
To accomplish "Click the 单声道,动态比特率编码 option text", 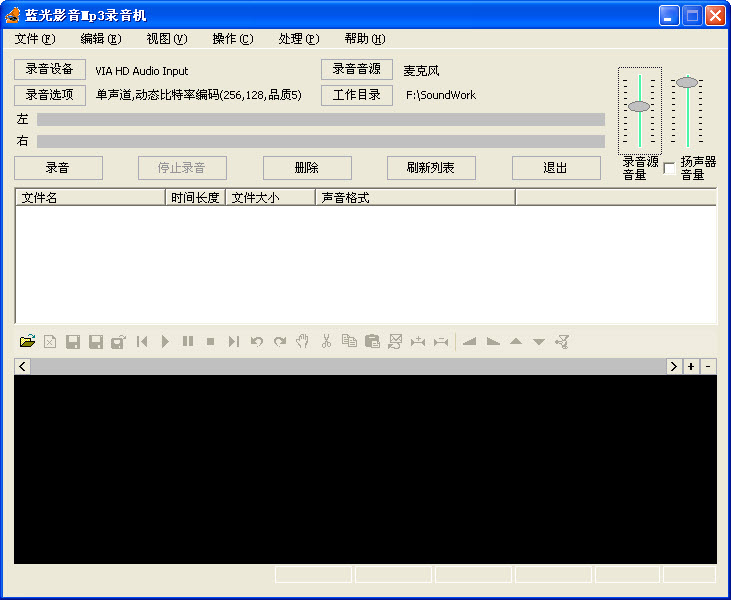I will [x=199, y=95].
